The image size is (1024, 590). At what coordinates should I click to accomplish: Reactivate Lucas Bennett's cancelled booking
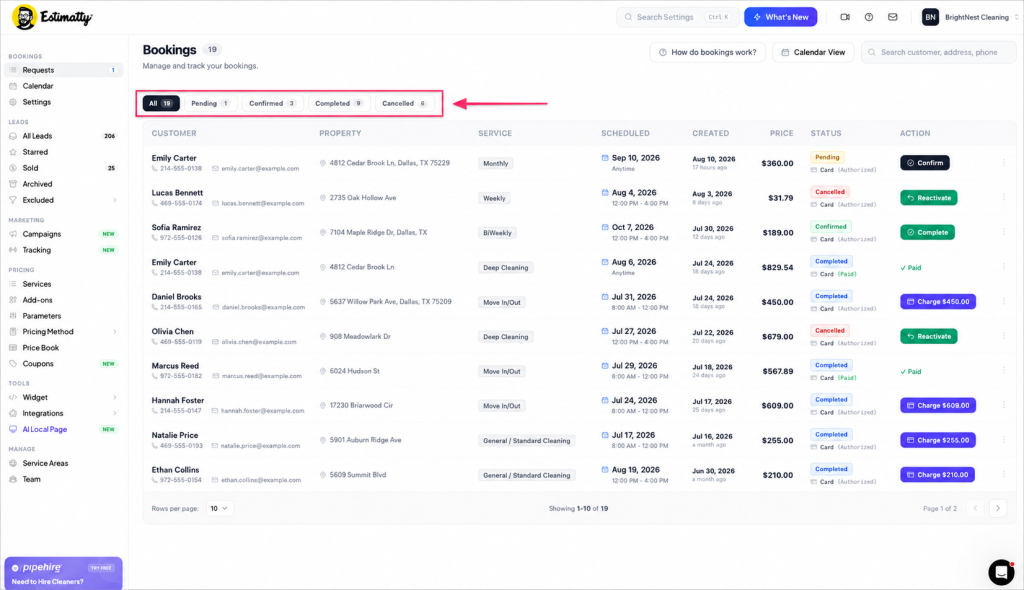[929, 197]
